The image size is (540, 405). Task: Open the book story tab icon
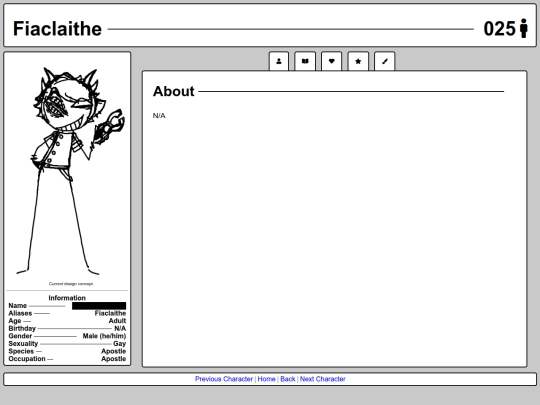[x=305, y=61]
